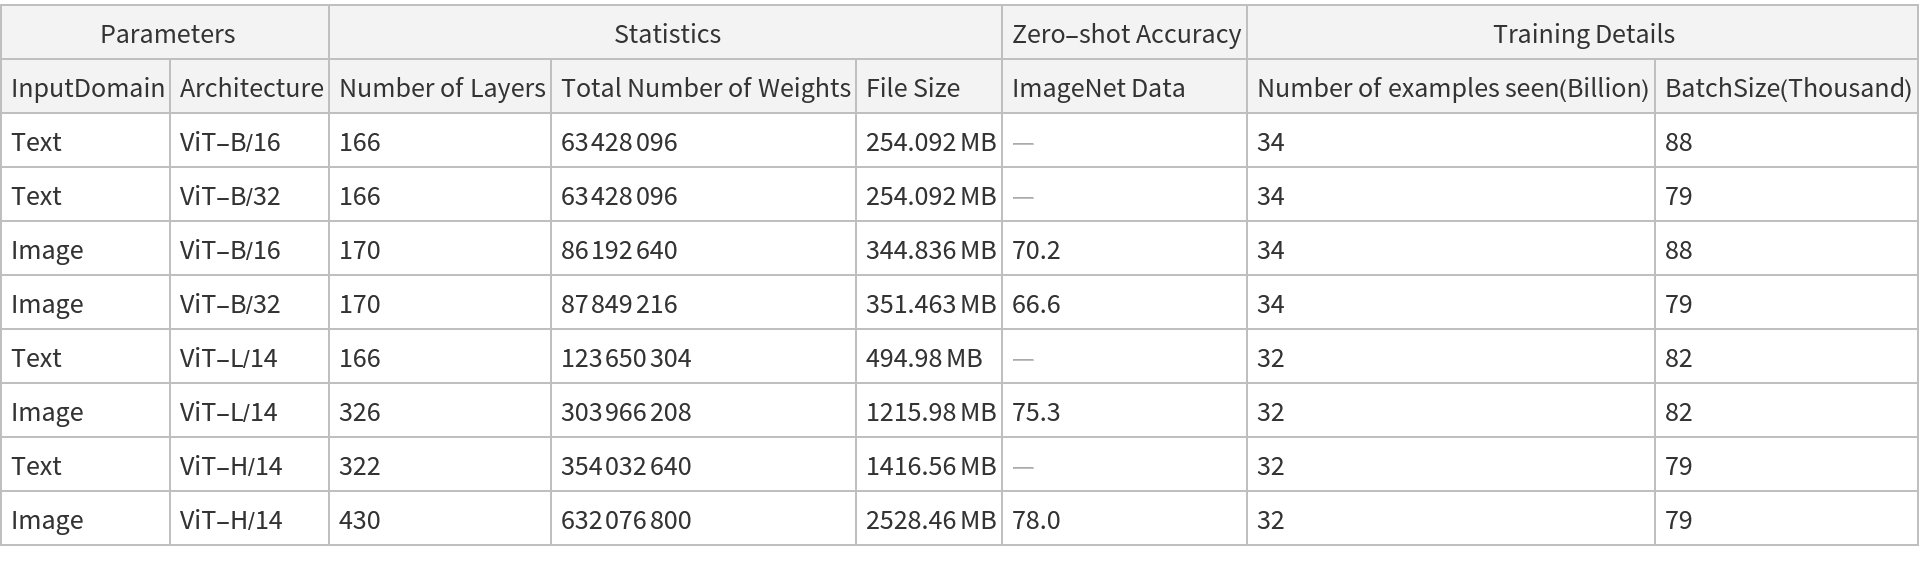The height and width of the screenshot is (578, 1920).
Task: Click the Training Details header
Action: 1583,34
